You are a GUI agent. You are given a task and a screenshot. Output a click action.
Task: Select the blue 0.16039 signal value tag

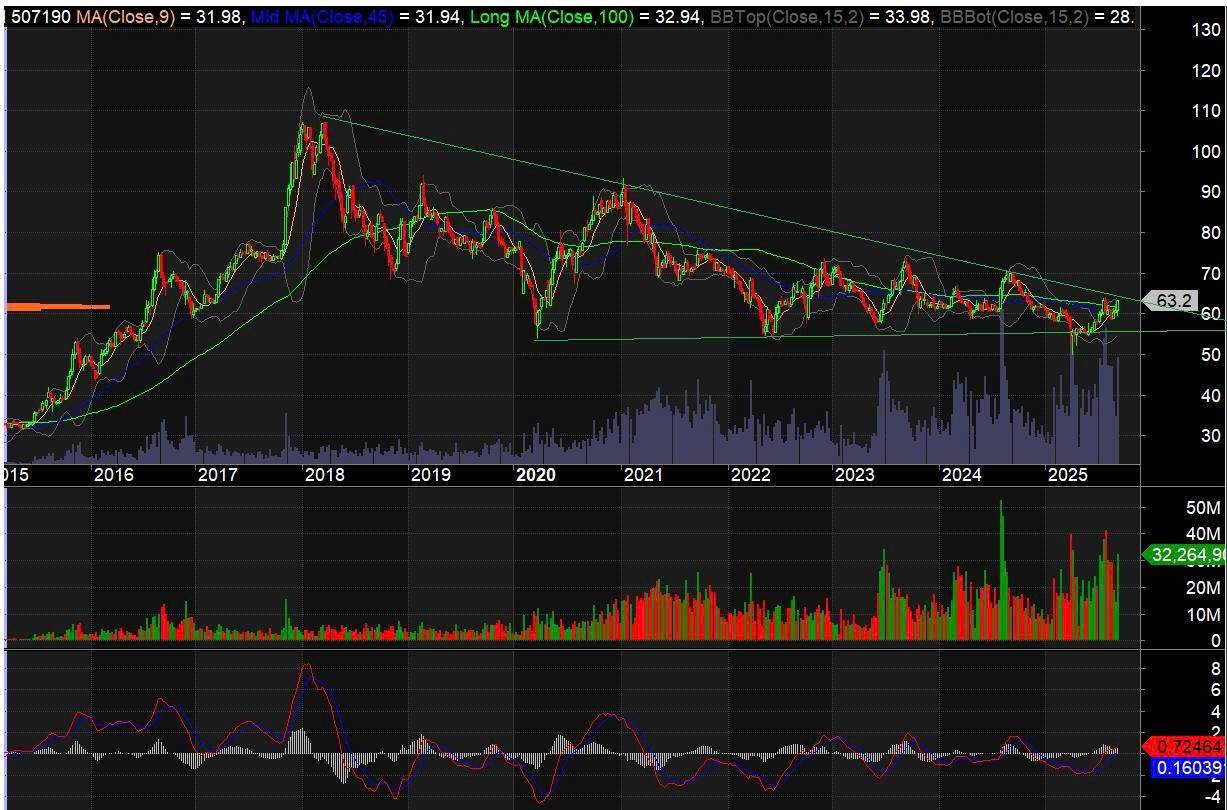coord(1188,768)
